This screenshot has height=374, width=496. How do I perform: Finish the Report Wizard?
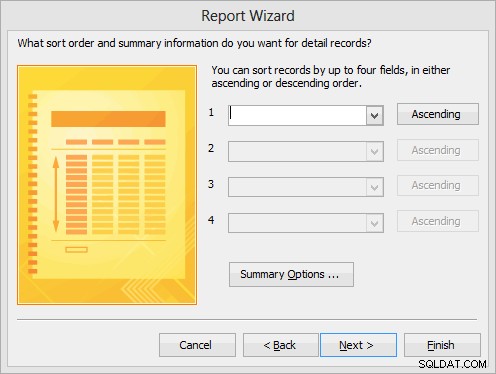tap(442, 345)
